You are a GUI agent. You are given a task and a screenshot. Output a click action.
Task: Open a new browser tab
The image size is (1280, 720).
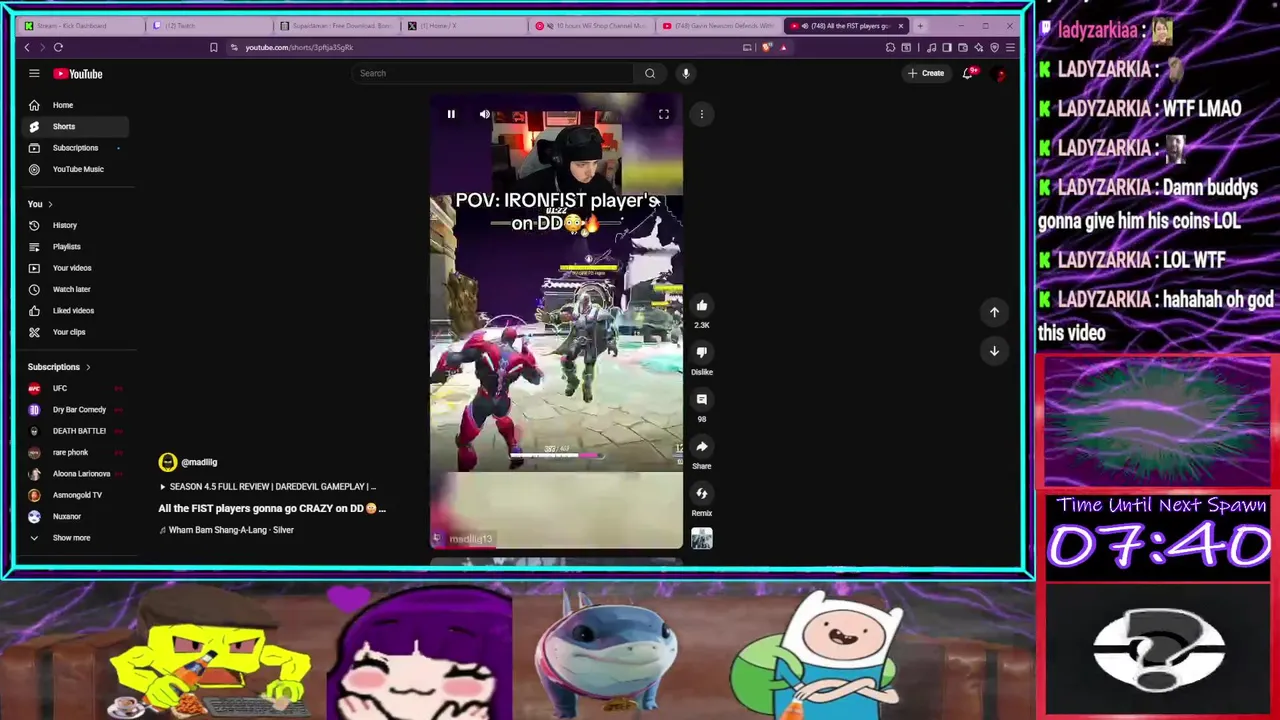[x=920, y=26]
